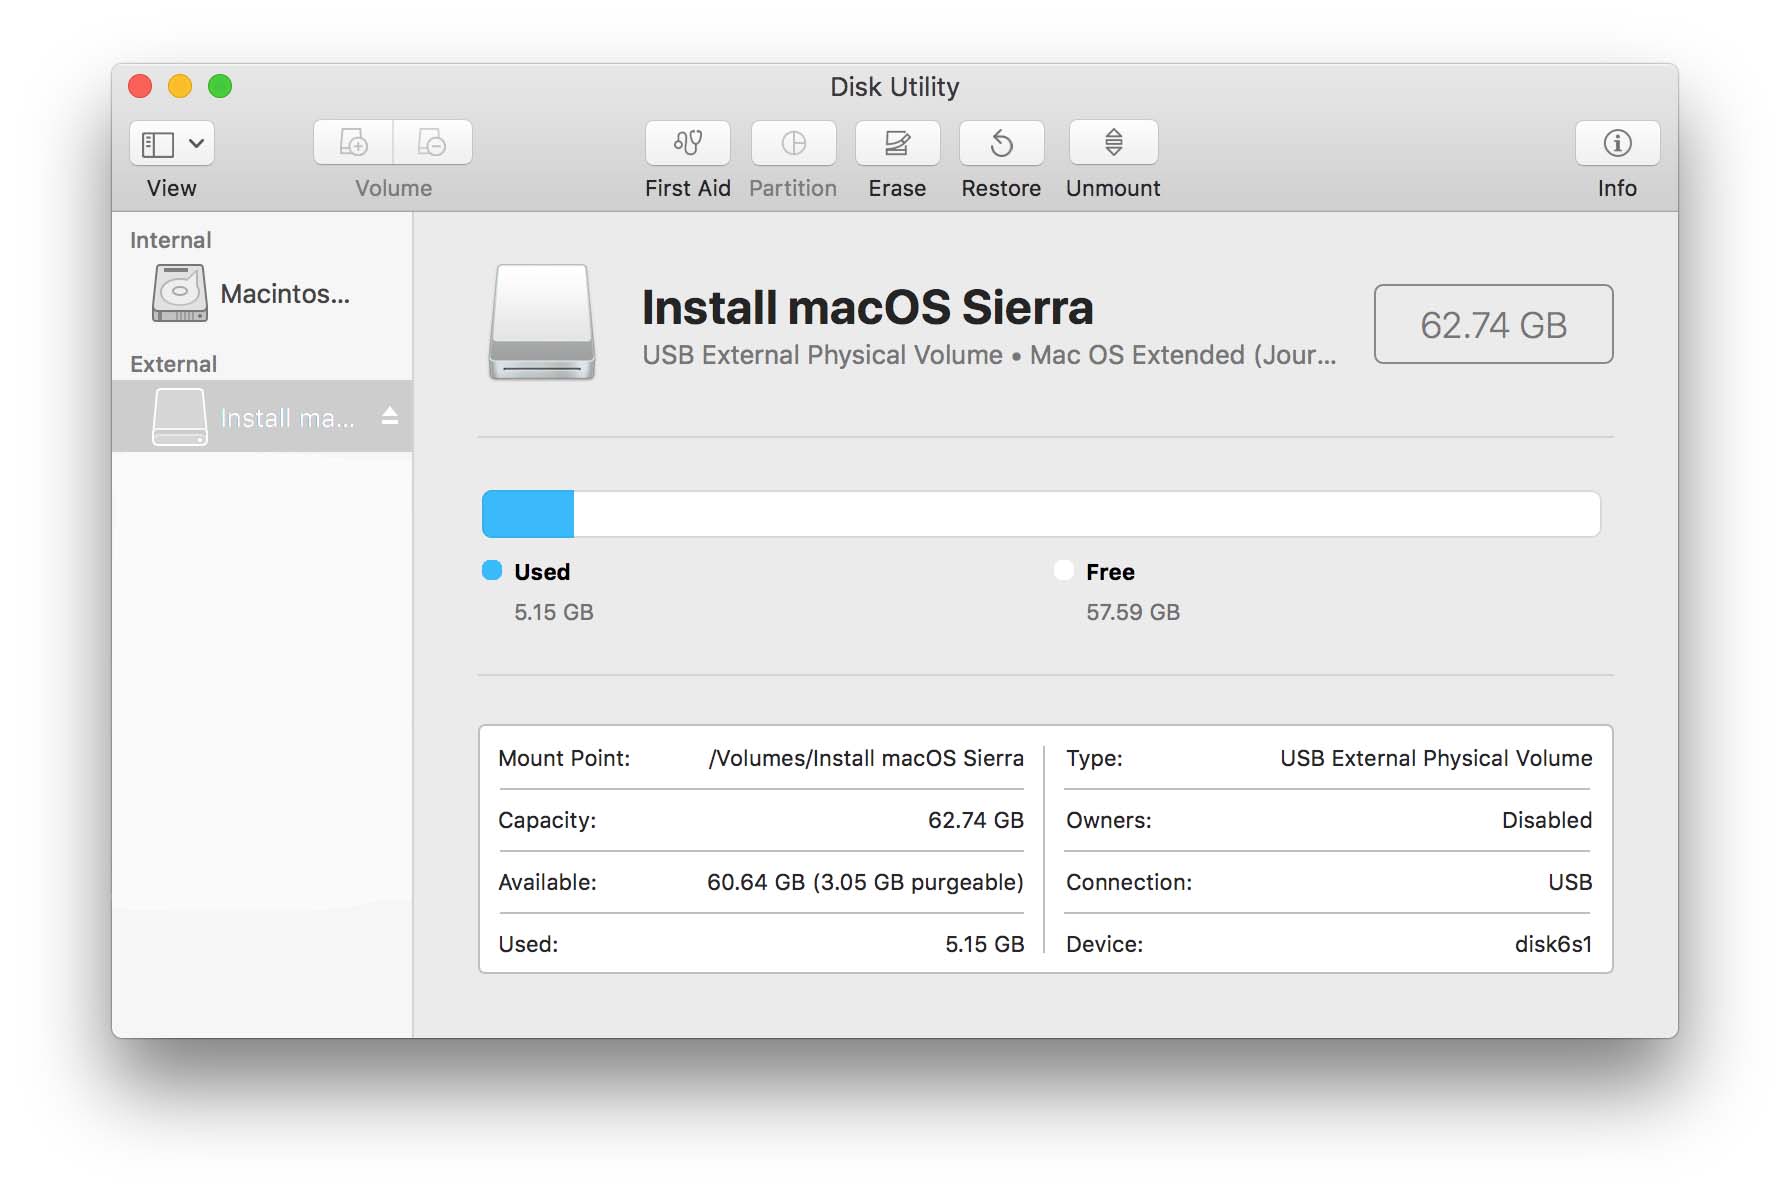Click the 5.15 GB value under Used legend
The width and height of the screenshot is (1790, 1198).
coord(554,612)
